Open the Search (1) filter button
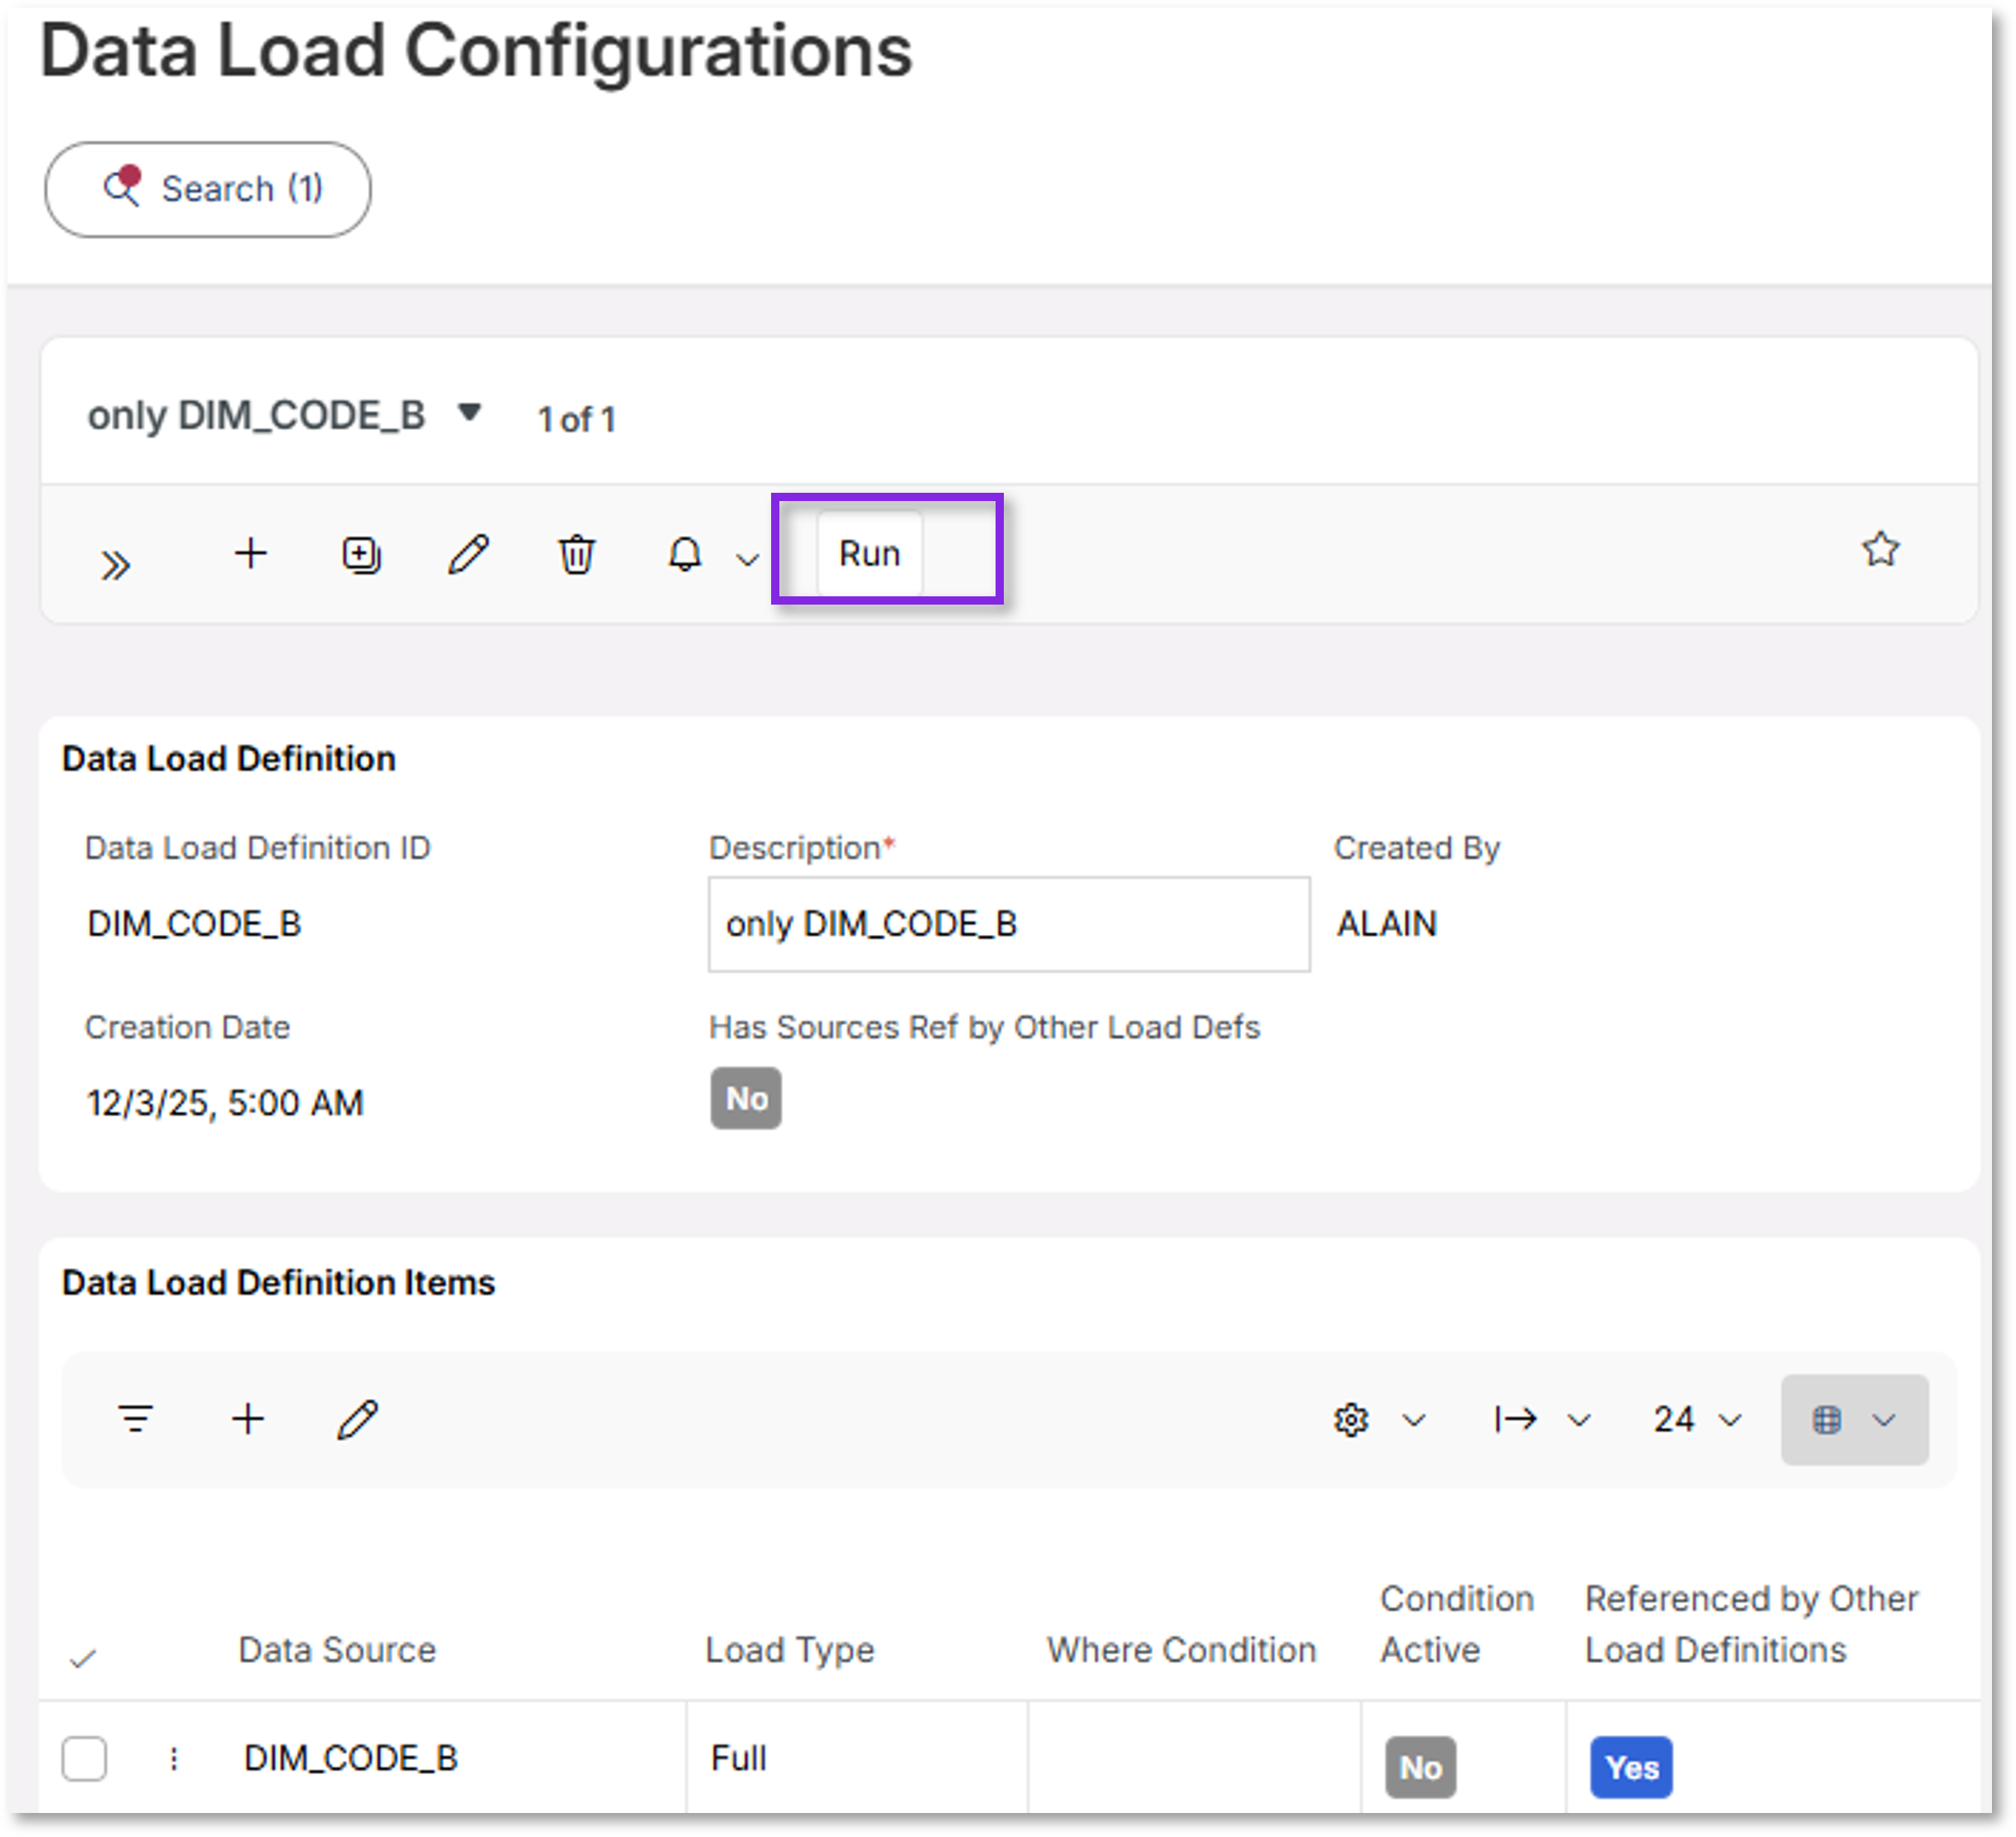This screenshot has width=2016, height=1837. click(x=208, y=189)
